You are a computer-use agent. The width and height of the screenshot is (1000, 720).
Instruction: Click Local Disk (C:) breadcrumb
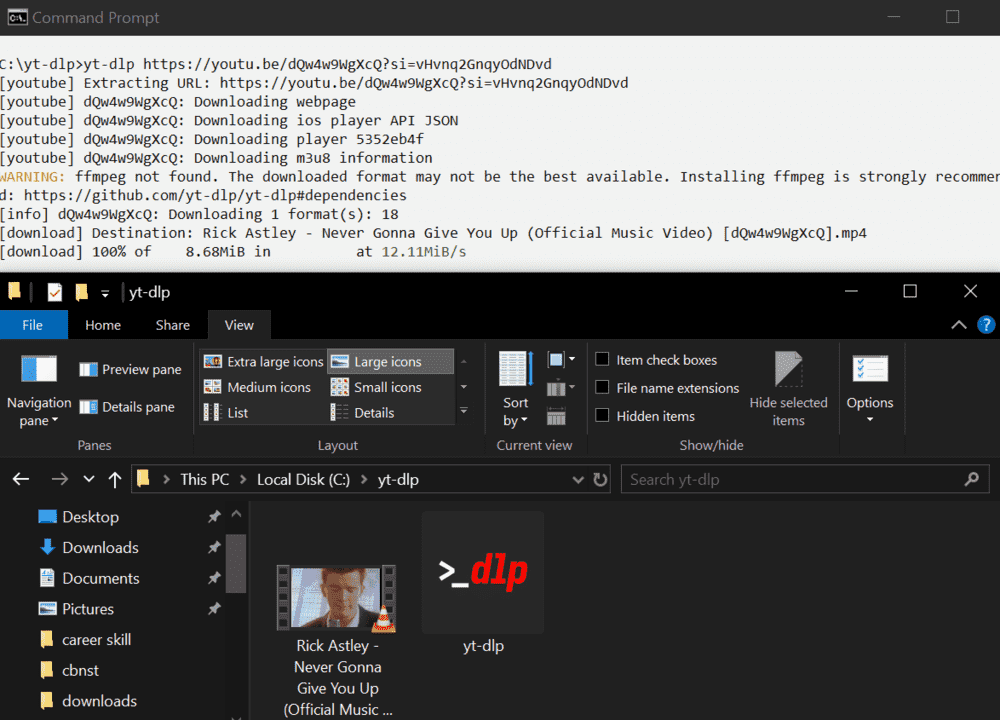pos(303,479)
